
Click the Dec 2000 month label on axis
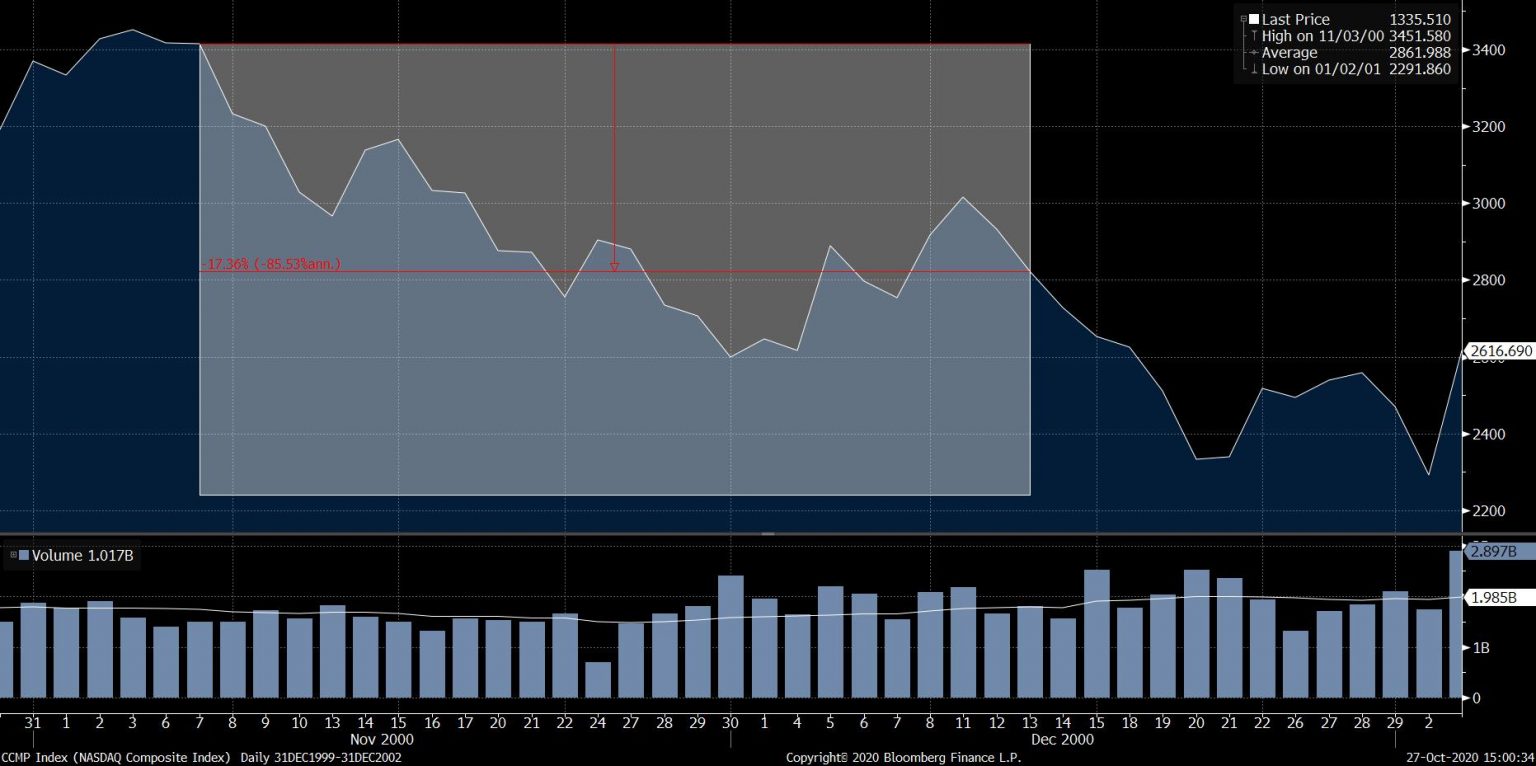click(x=1061, y=740)
